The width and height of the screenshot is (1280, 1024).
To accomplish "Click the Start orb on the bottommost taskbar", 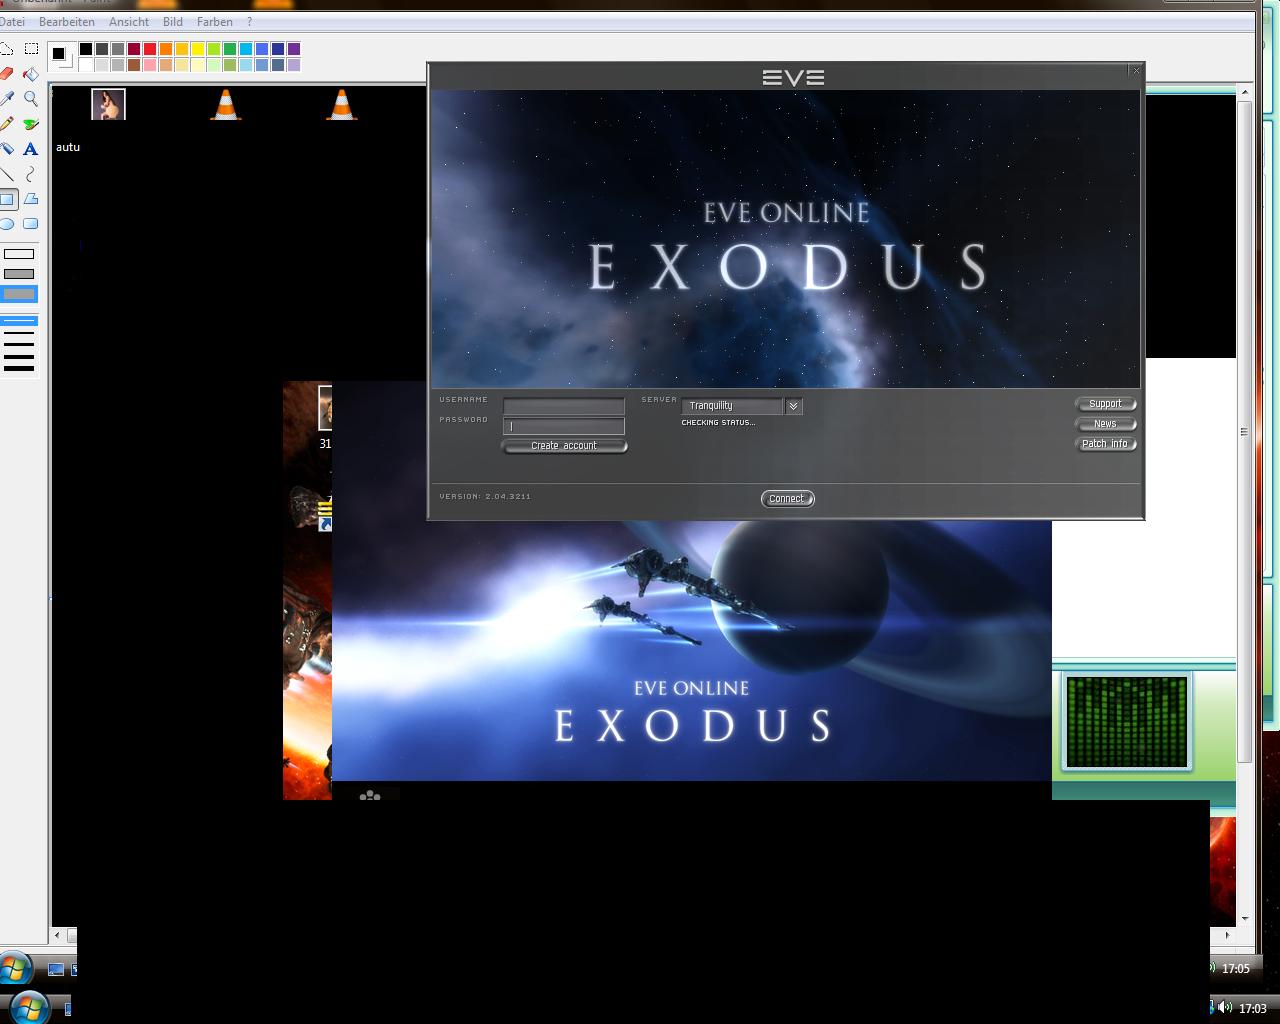I will [27, 1006].
